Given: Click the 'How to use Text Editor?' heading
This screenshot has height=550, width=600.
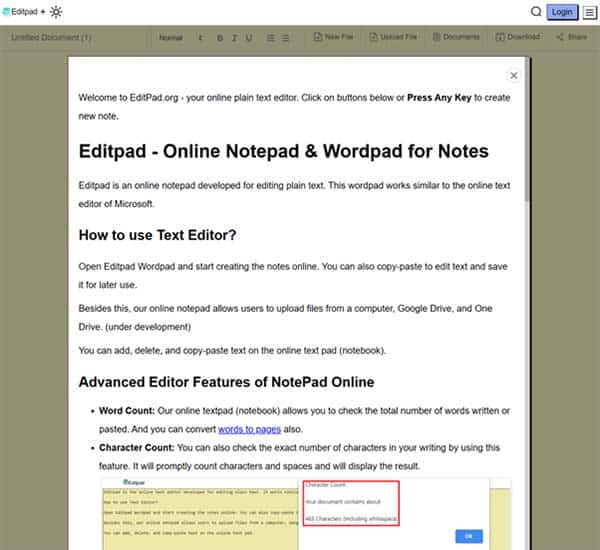Looking at the screenshot, I should point(157,235).
